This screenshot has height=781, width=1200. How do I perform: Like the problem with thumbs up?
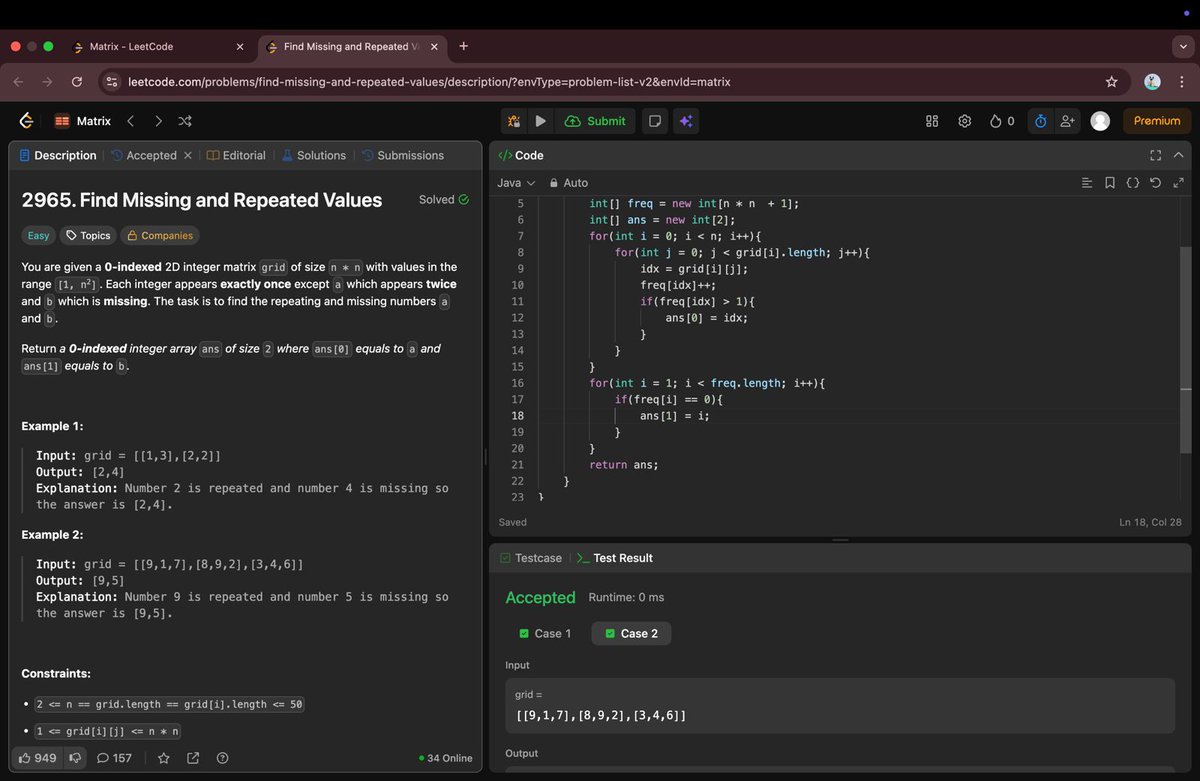tap(38, 758)
